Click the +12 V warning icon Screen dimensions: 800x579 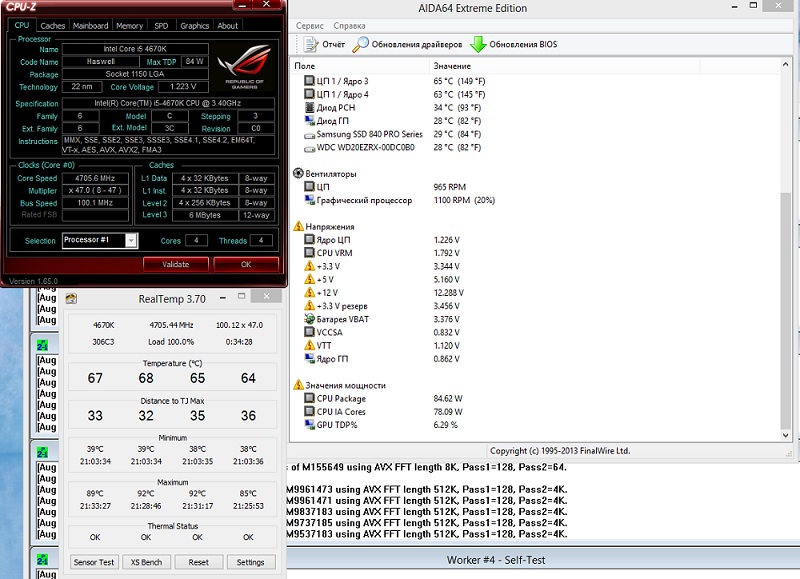(309, 292)
